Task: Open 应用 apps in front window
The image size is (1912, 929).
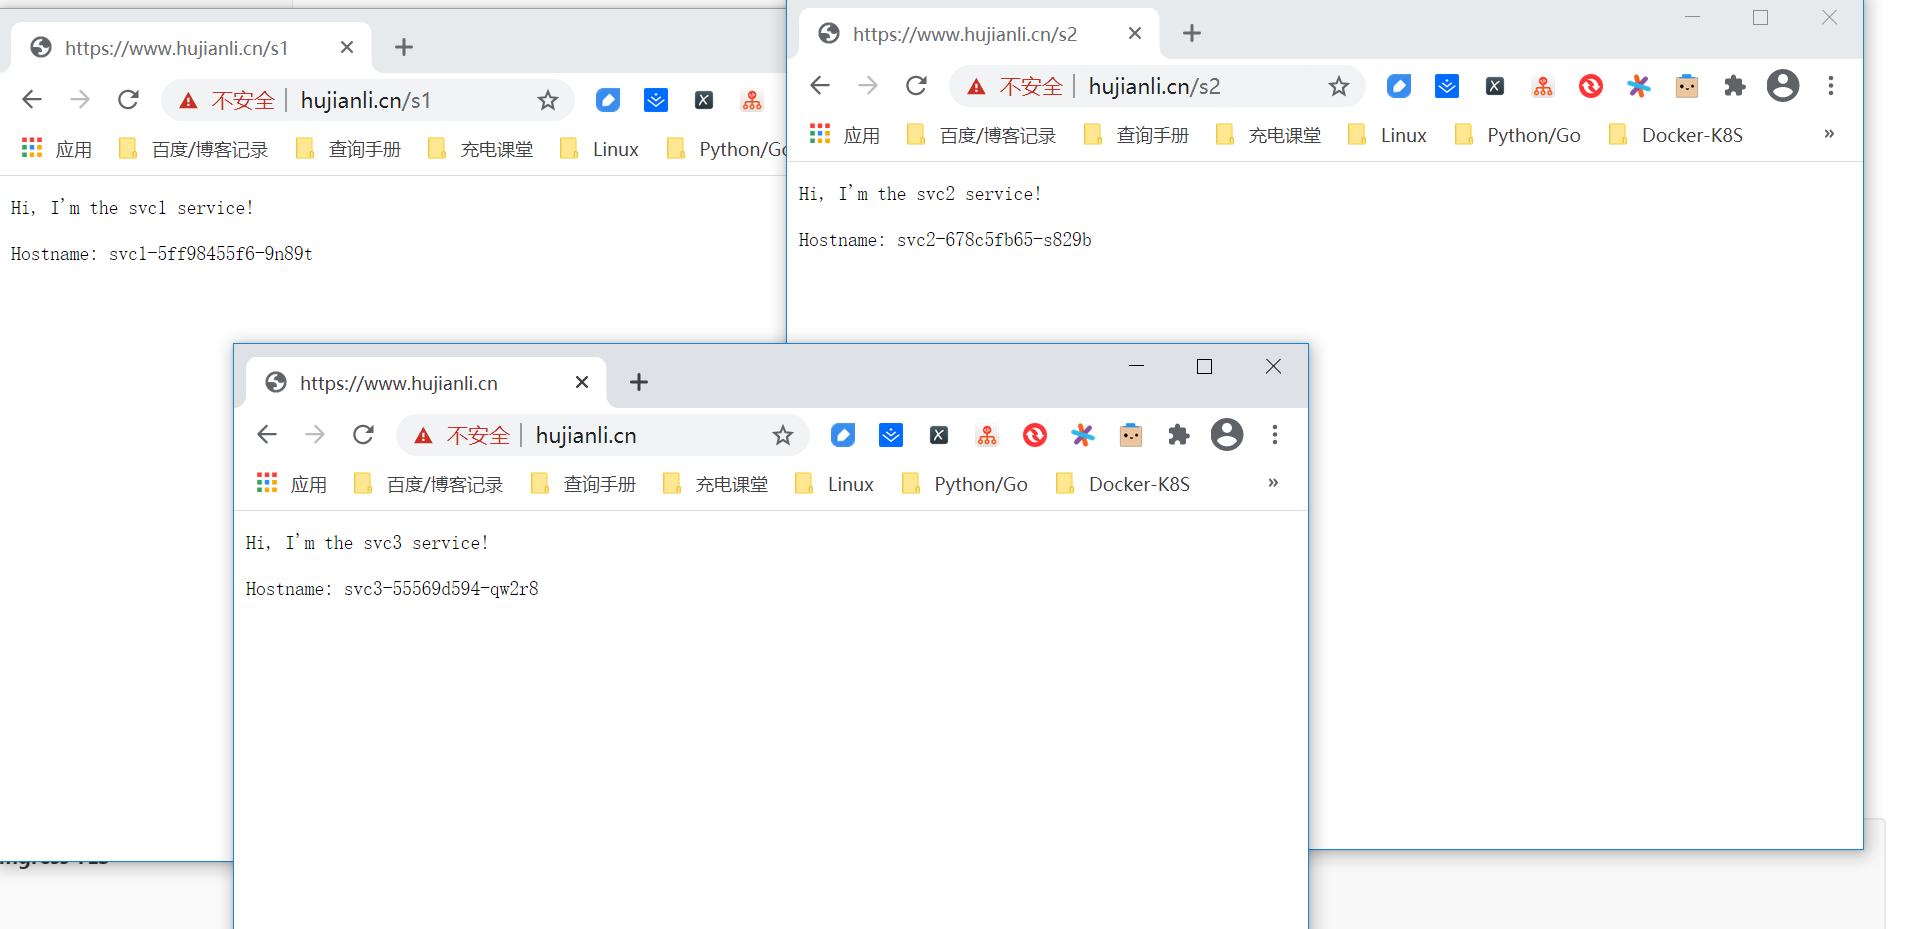Action: pyautogui.click(x=292, y=484)
